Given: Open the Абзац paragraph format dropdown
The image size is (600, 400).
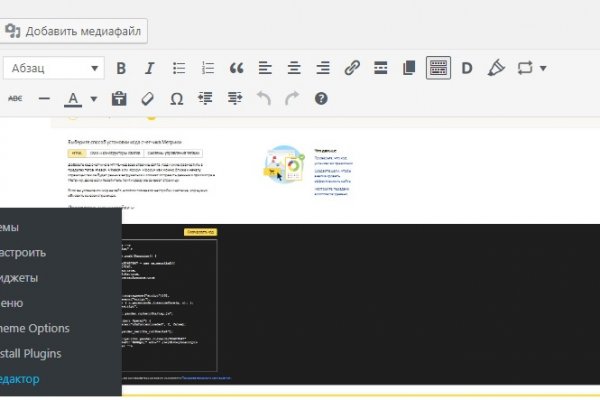Looking at the screenshot, I should 54,68.
